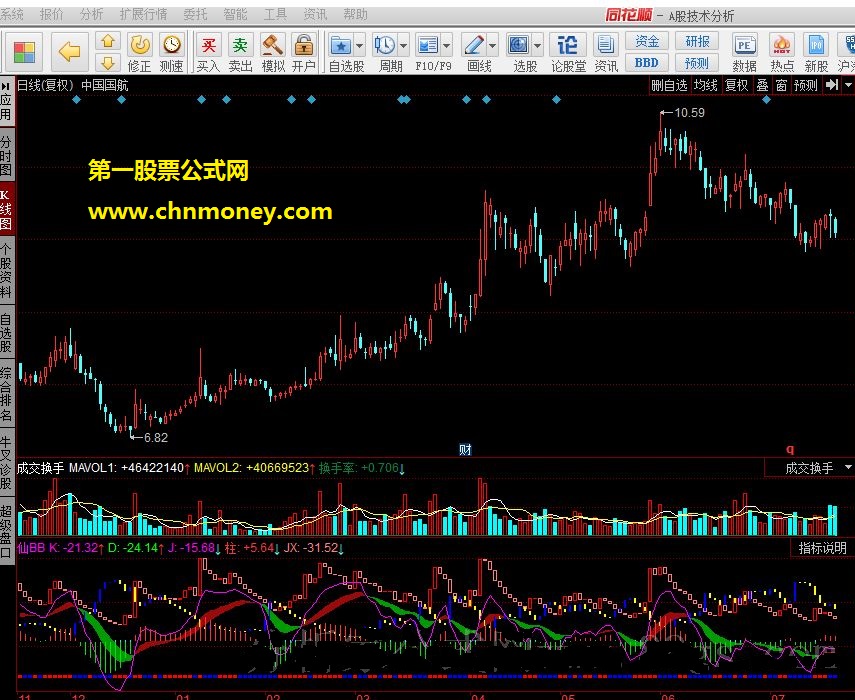Switch to the 分时图 side tab

point(6,155)
